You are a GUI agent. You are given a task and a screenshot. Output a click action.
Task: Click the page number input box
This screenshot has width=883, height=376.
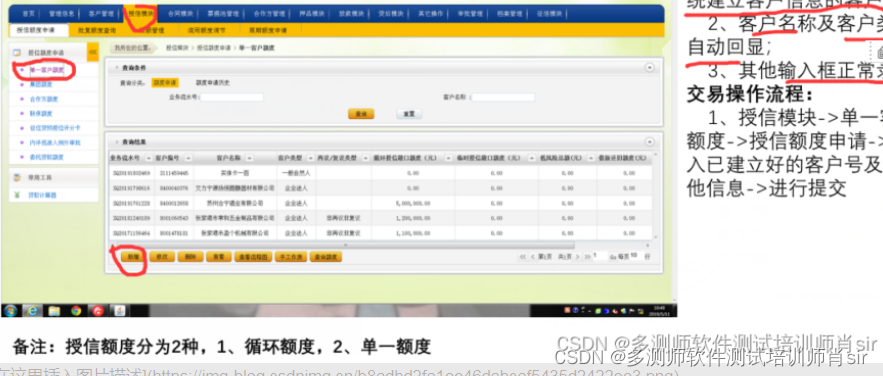coord(599,257)
